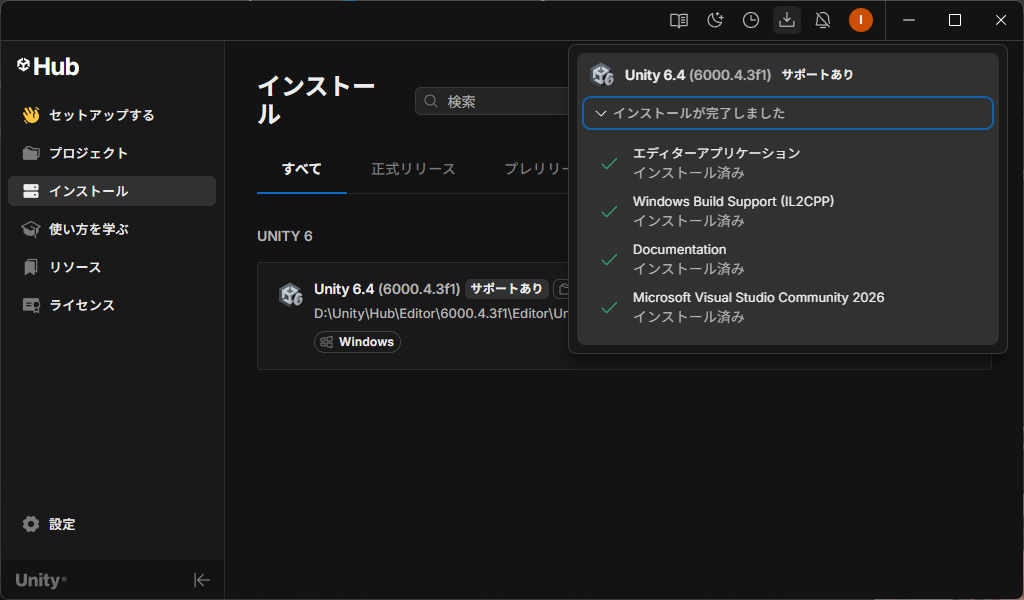Toggle dark mode with the moon icon
Viewport: 1024px width, 600px height.
tap(715, 20)
